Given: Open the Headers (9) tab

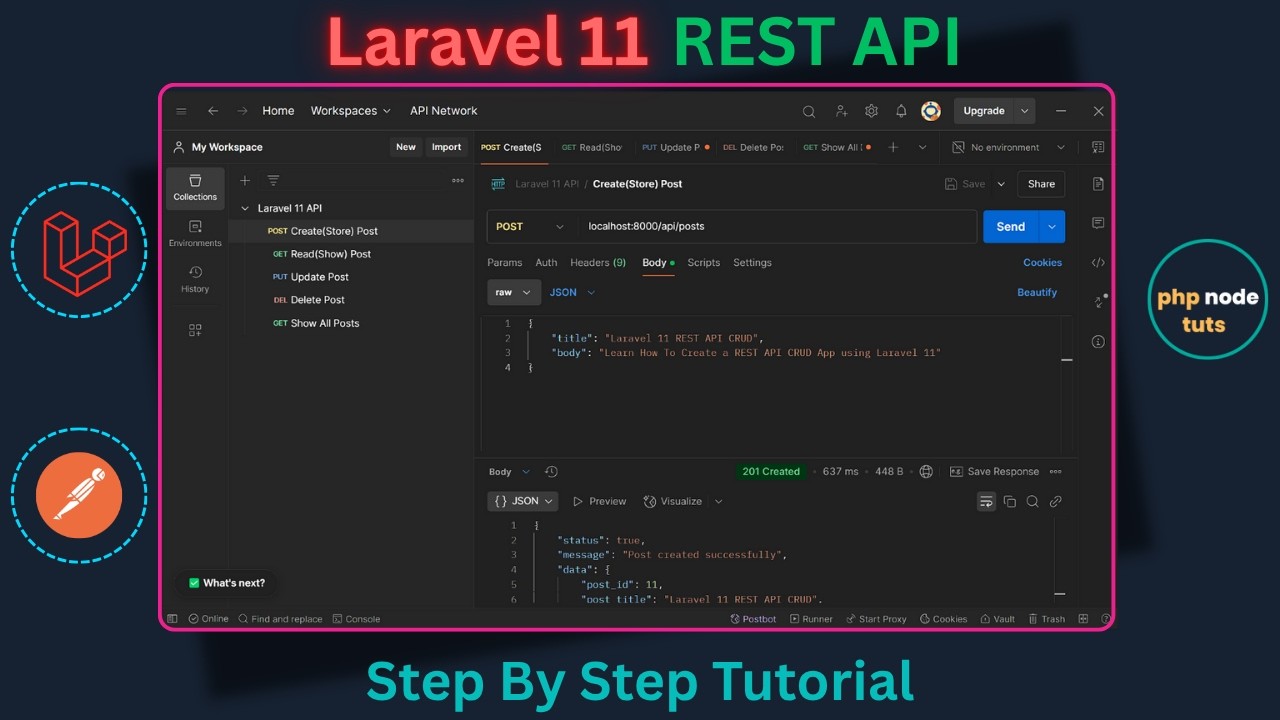Looking at the screenshot, I should (598, 263).
